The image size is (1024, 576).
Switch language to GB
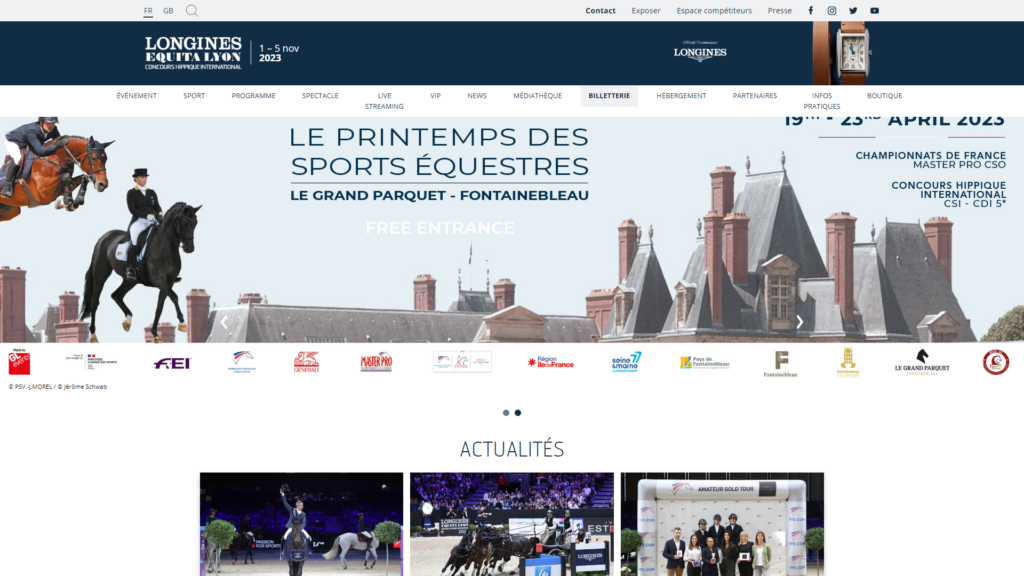pyautogui.click(x=168, y=10)
